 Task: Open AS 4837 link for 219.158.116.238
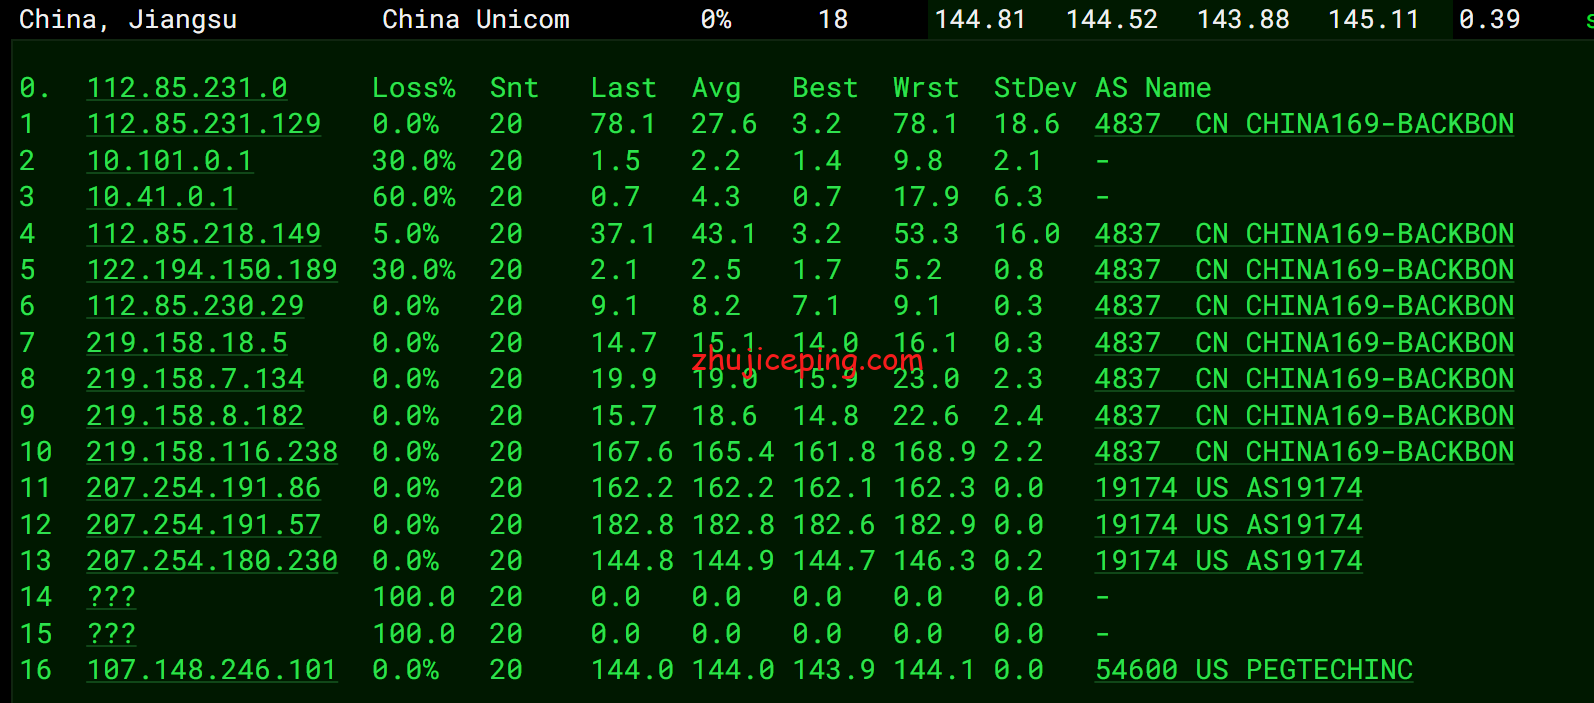[1304, 452]
